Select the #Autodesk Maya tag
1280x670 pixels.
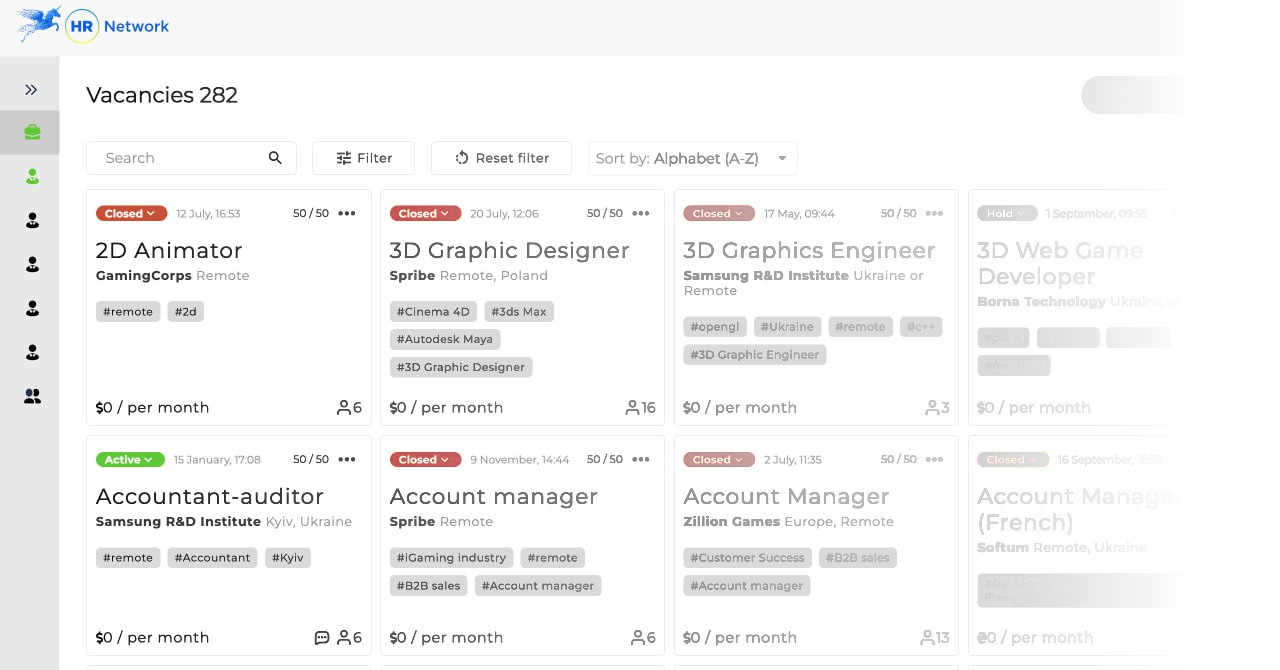point(445,339)
